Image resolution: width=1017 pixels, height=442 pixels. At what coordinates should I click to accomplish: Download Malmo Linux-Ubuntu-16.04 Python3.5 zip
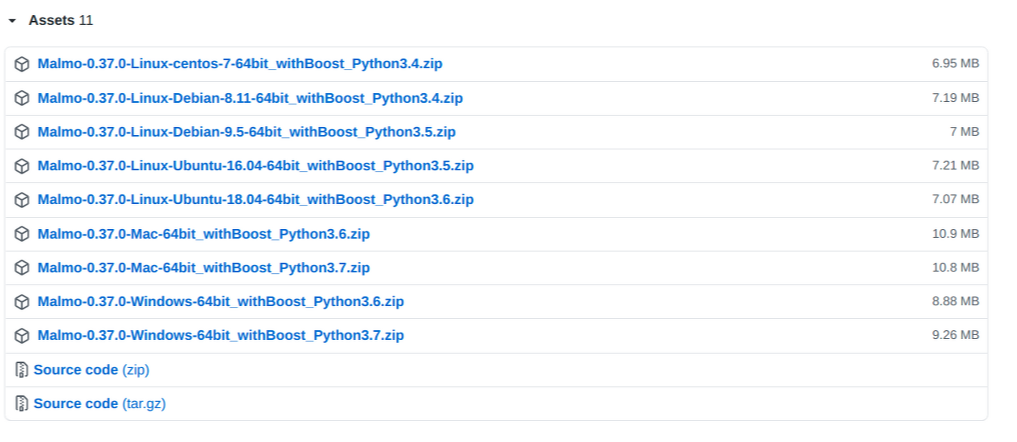[256, 166]
